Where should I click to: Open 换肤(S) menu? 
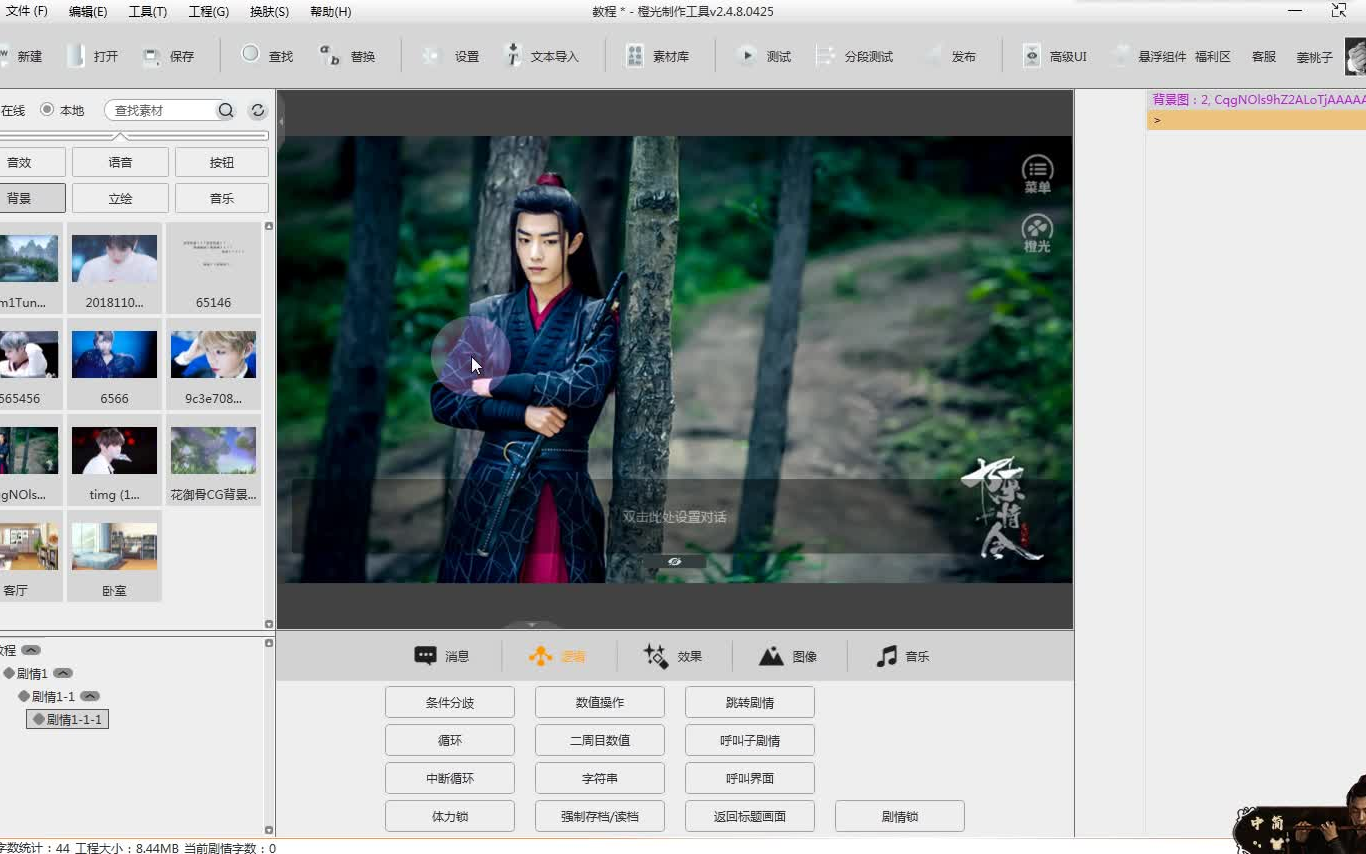pos(269,11)
